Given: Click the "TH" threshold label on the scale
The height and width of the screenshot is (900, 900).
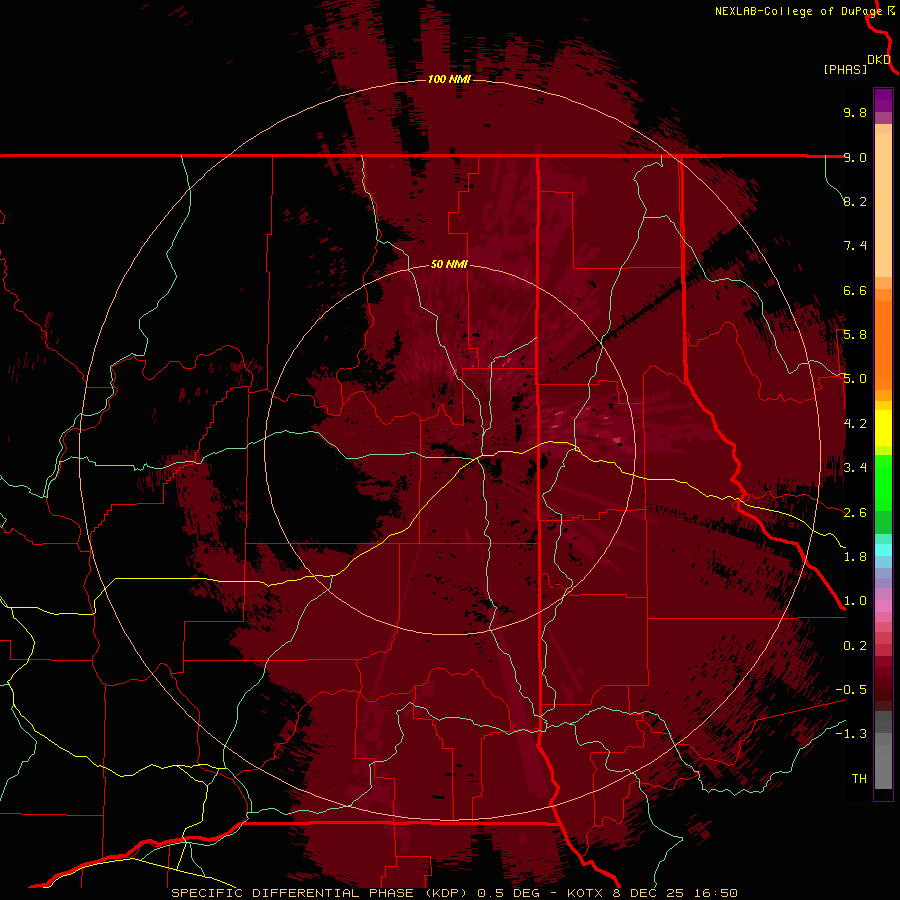Looking at the screenshot, I should pos(859,779).
